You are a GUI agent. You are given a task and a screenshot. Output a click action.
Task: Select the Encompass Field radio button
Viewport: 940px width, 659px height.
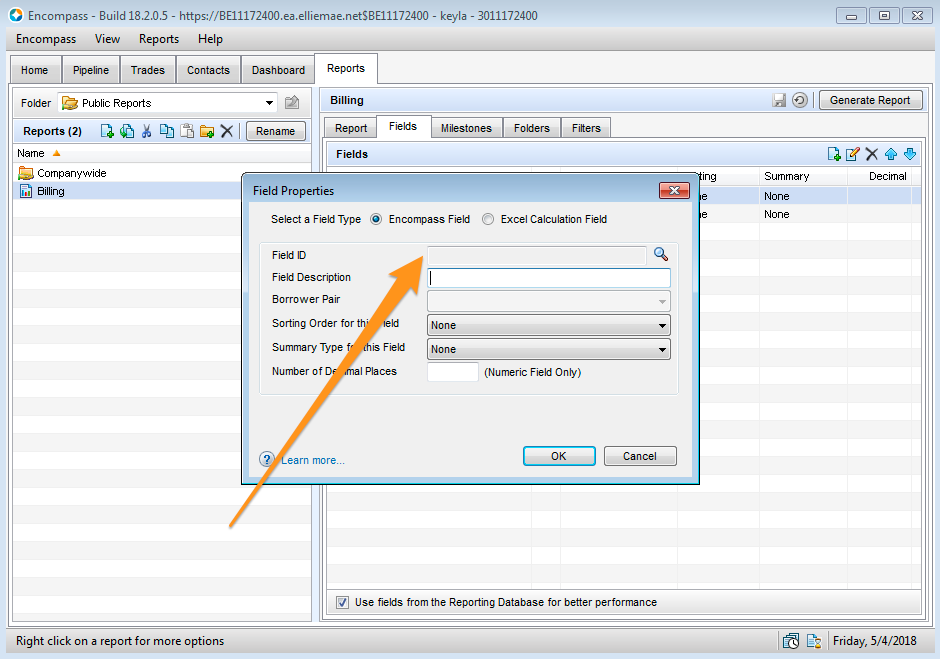[376, 219]
